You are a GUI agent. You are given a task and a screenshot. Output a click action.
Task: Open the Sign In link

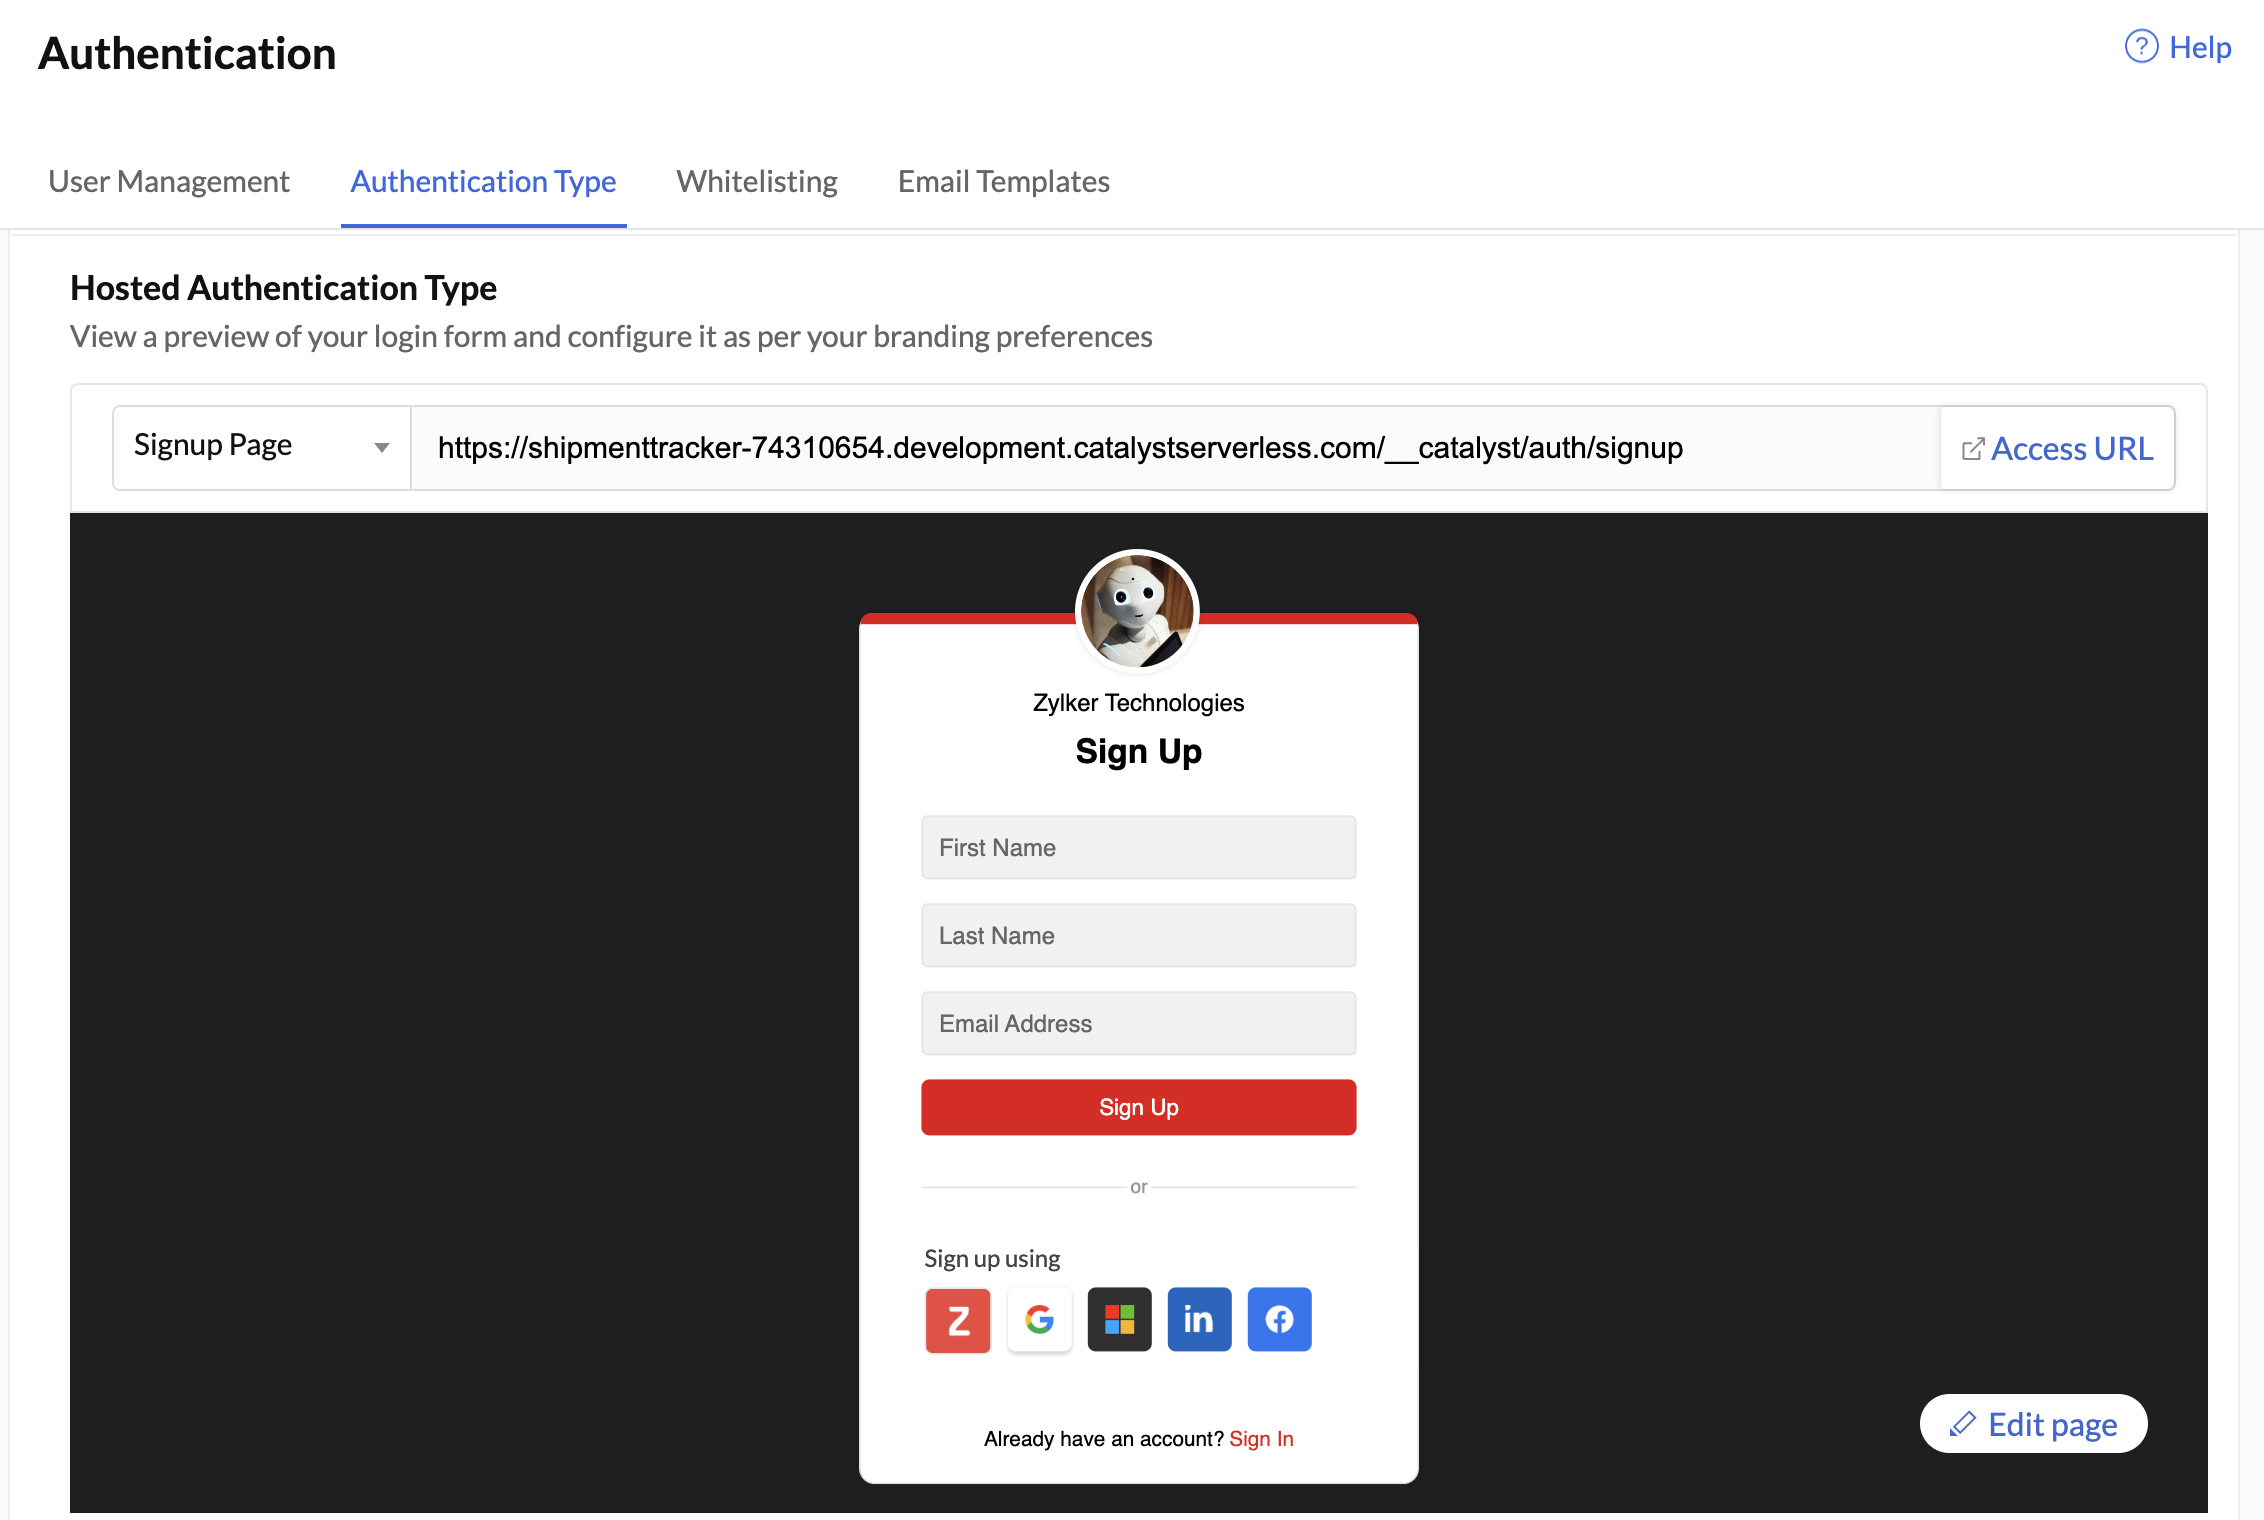[x=1262, y=1438]
